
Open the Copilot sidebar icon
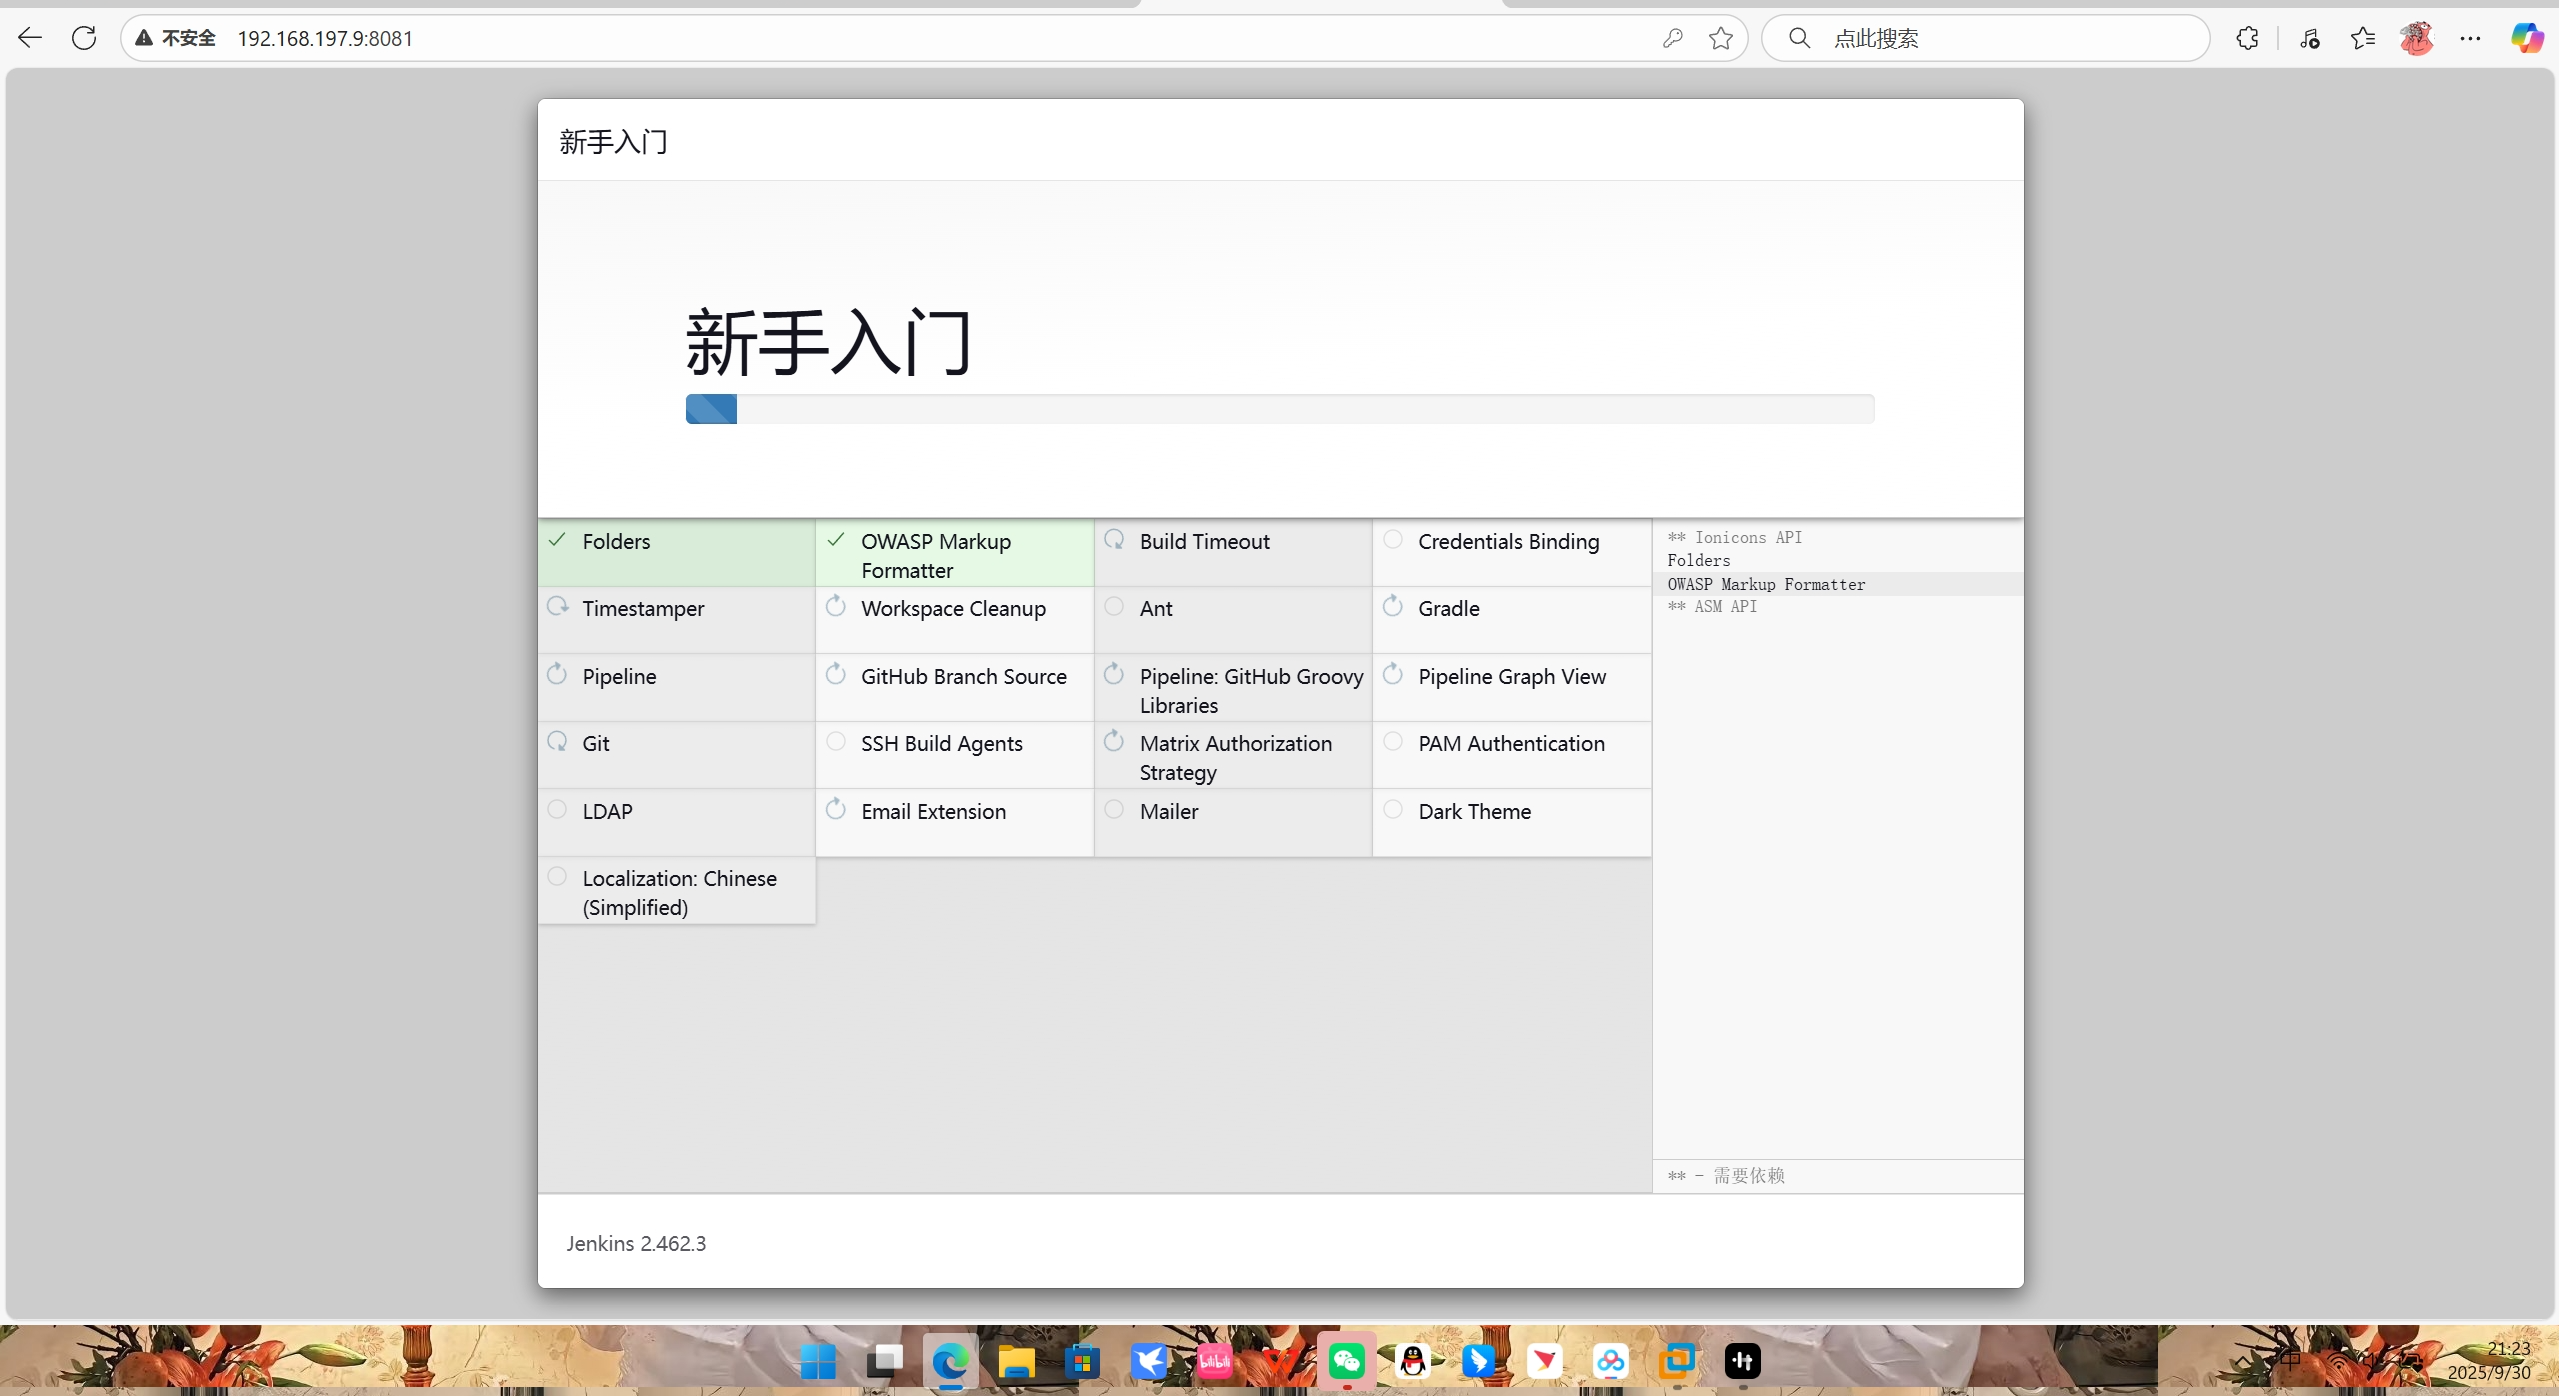coord(2526,38)
